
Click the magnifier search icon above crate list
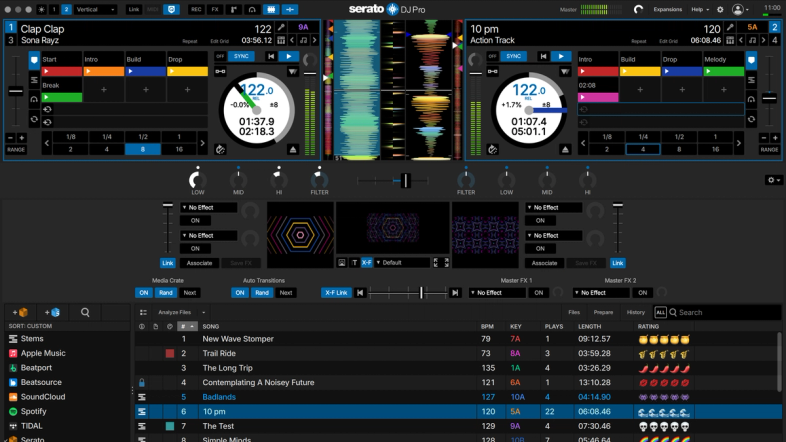[85, 312]
